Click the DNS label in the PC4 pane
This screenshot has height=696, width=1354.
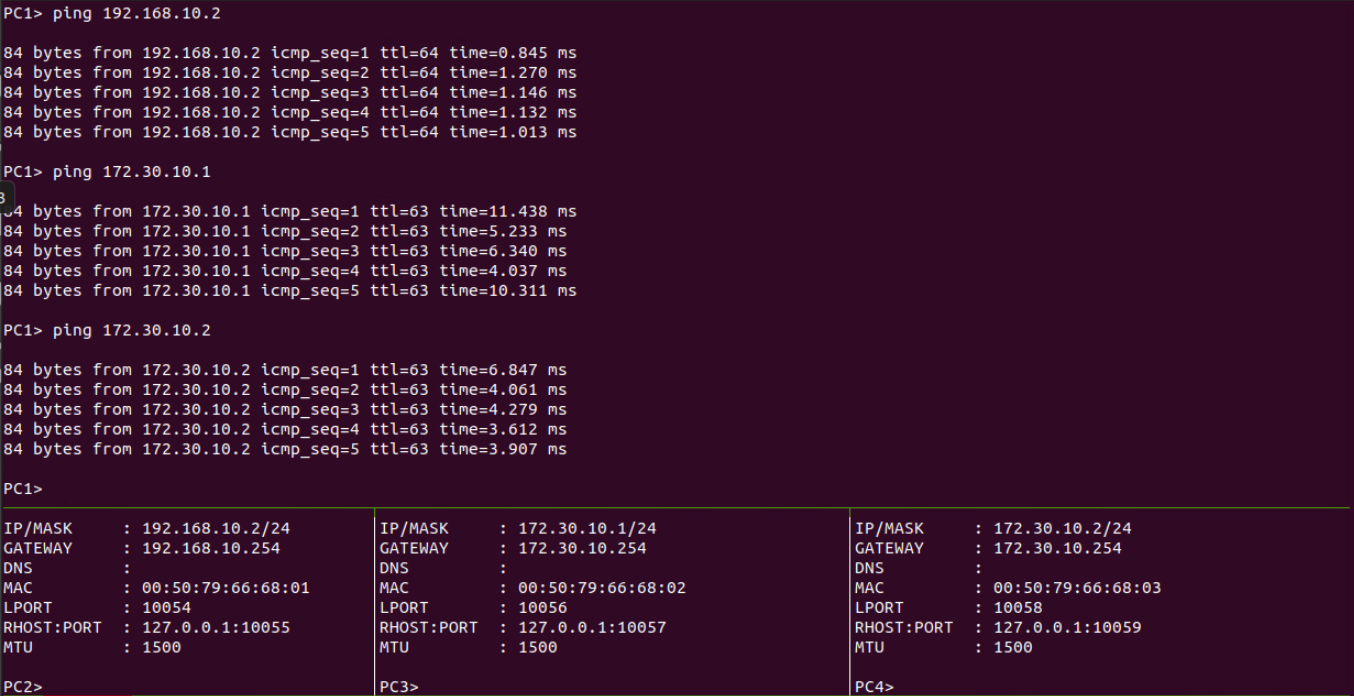tap(869, 568)
